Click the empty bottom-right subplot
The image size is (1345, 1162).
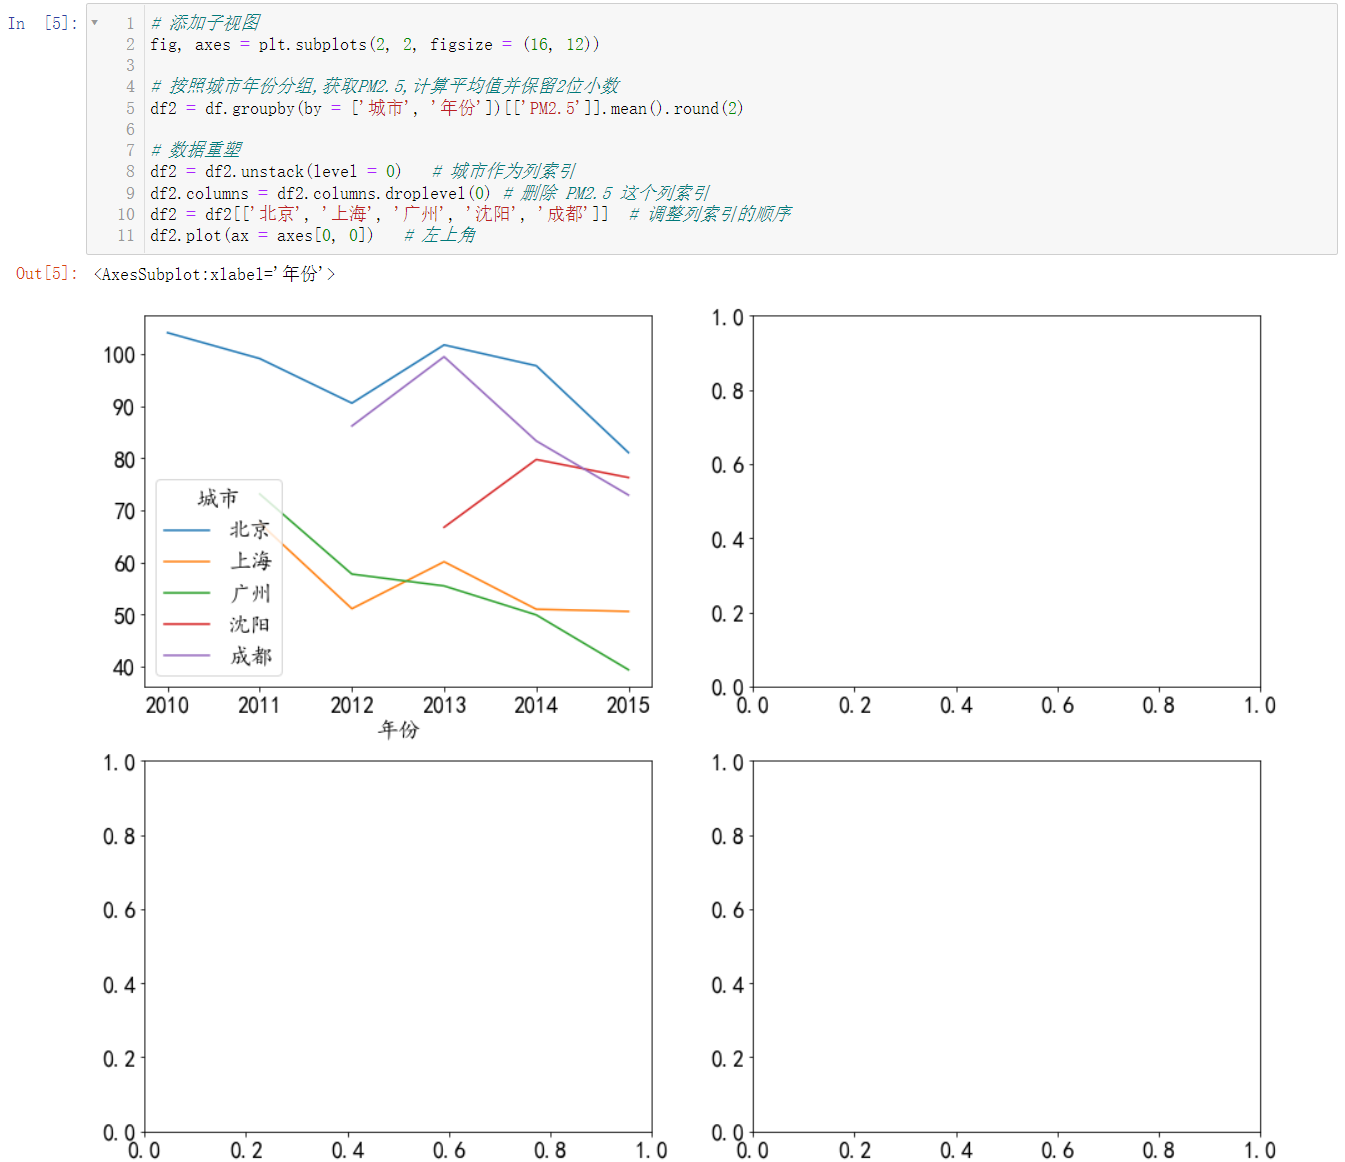click(x=1006, y=947)
